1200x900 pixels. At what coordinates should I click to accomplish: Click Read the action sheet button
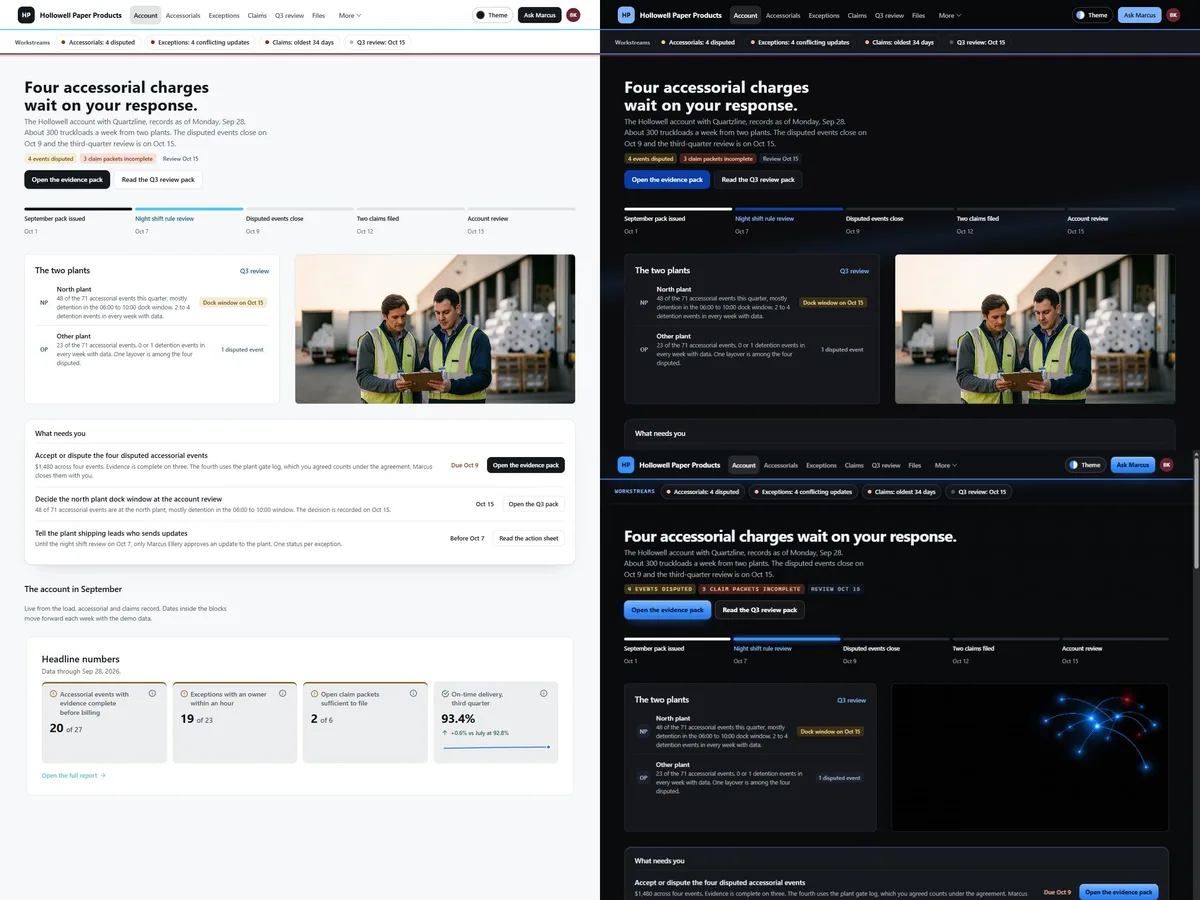coord(528,538)
